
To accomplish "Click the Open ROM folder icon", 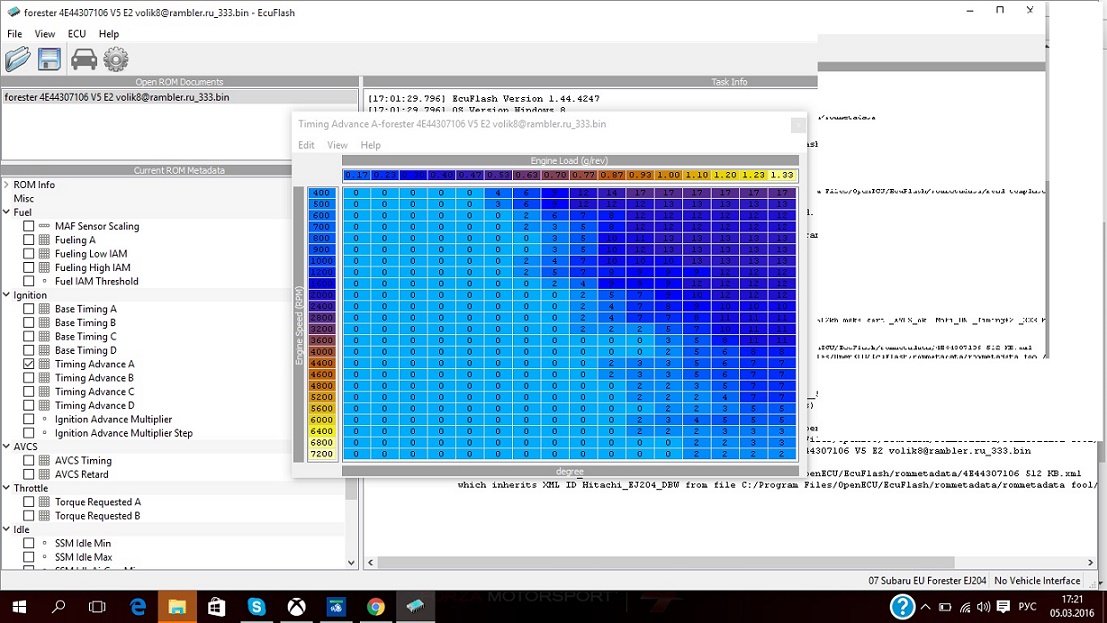I will coord(18,60).
